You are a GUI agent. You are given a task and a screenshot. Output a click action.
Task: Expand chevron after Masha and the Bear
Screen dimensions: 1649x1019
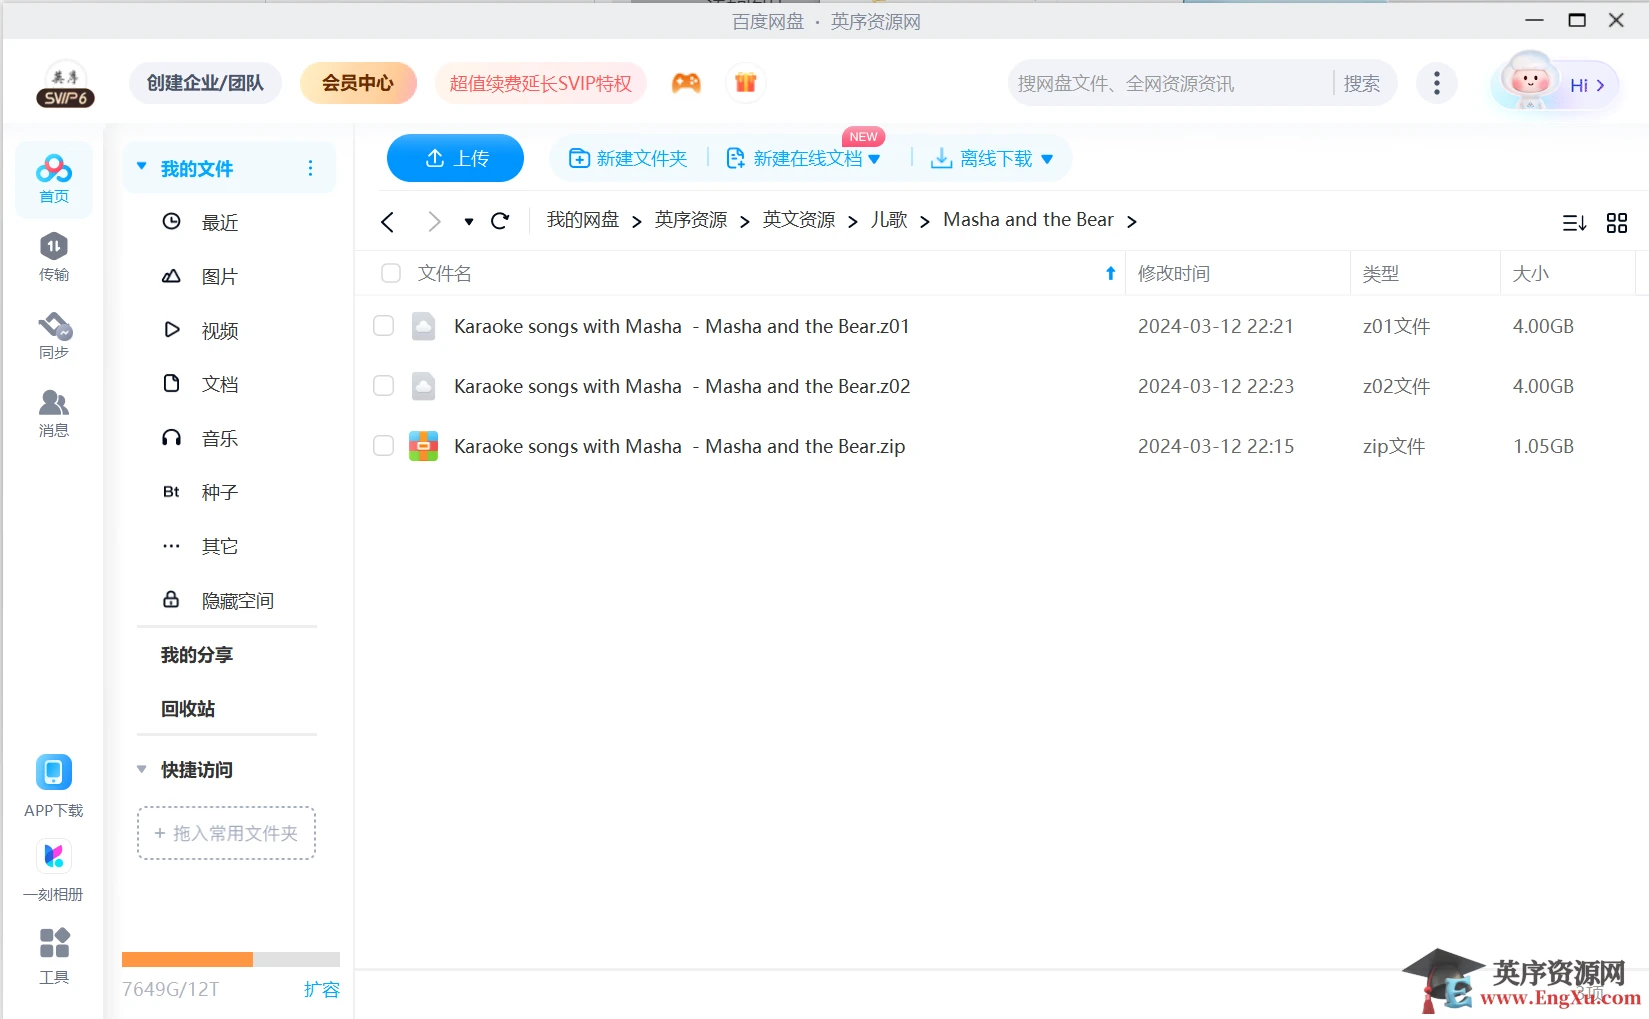1131,222
